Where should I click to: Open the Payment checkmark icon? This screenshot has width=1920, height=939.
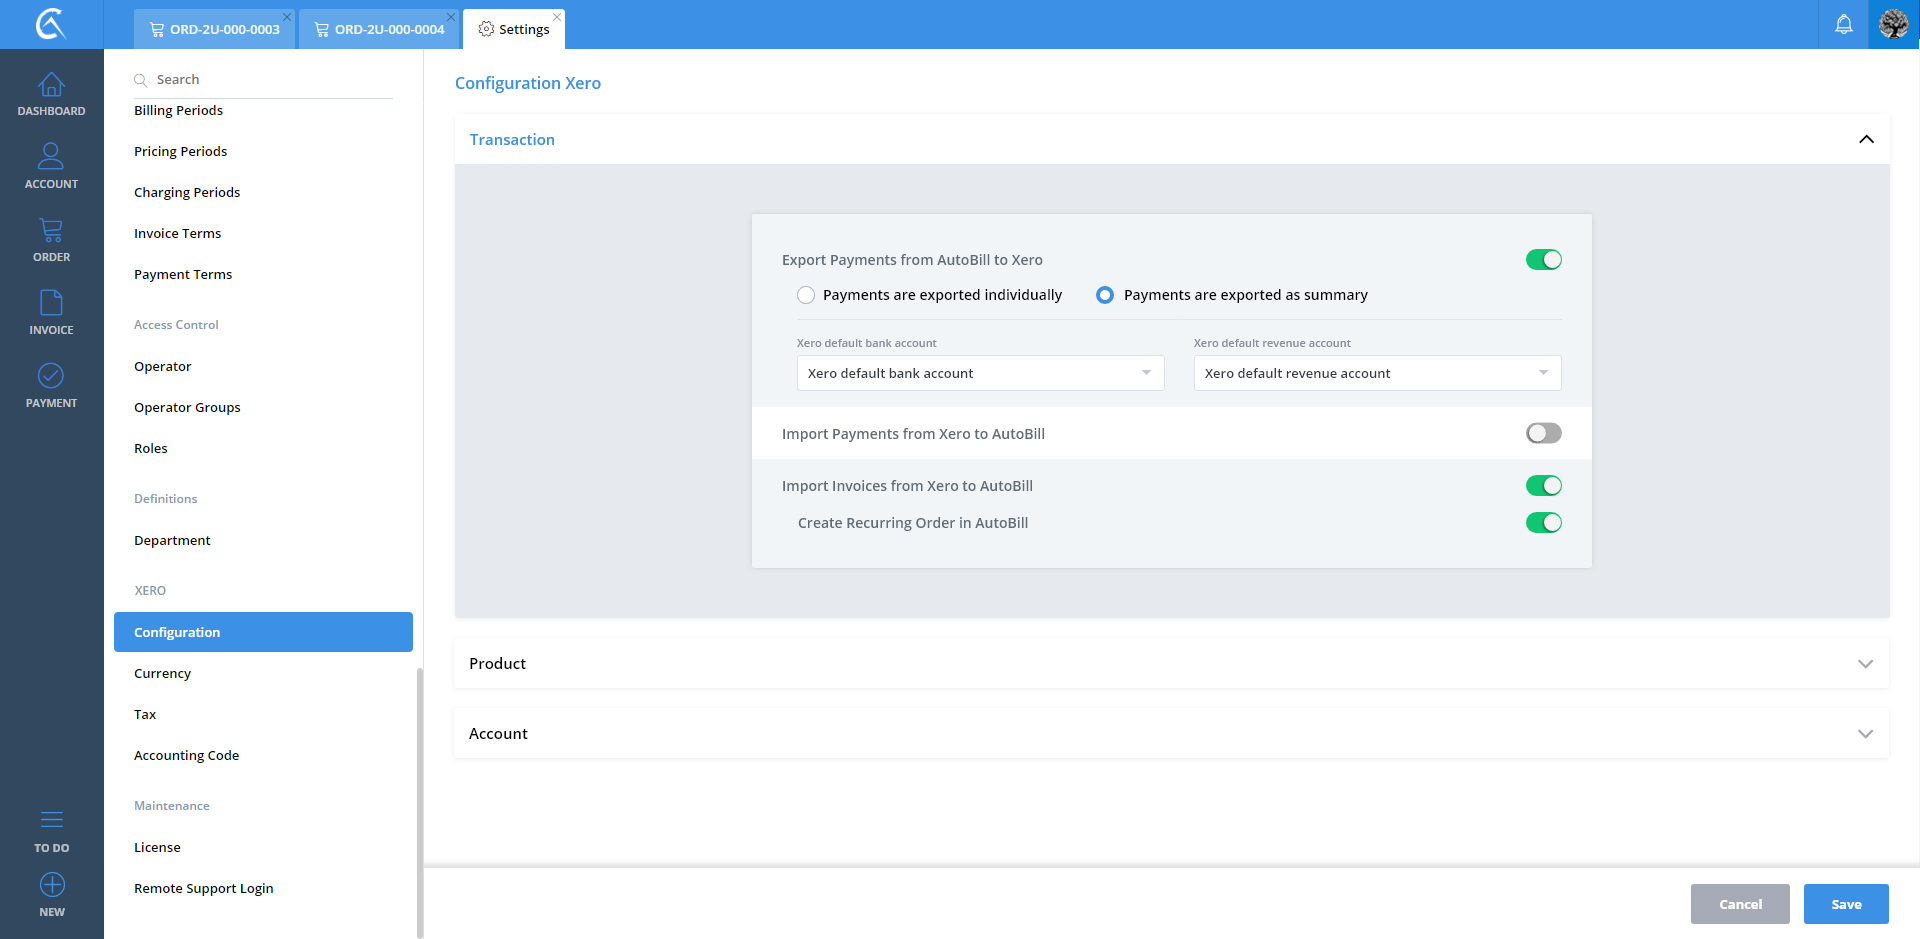[51, 376]
